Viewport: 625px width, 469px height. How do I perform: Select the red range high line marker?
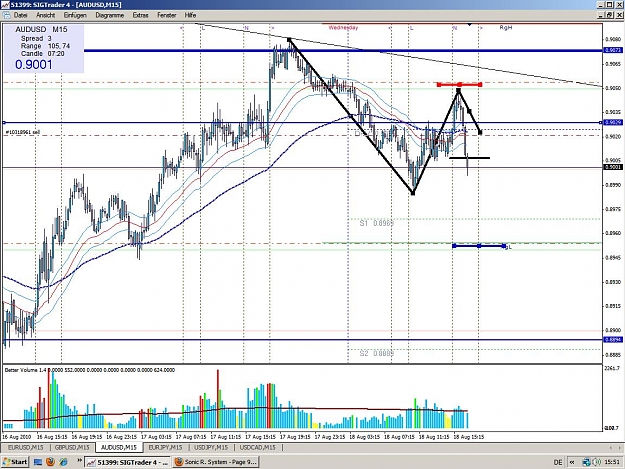(460, 84)
